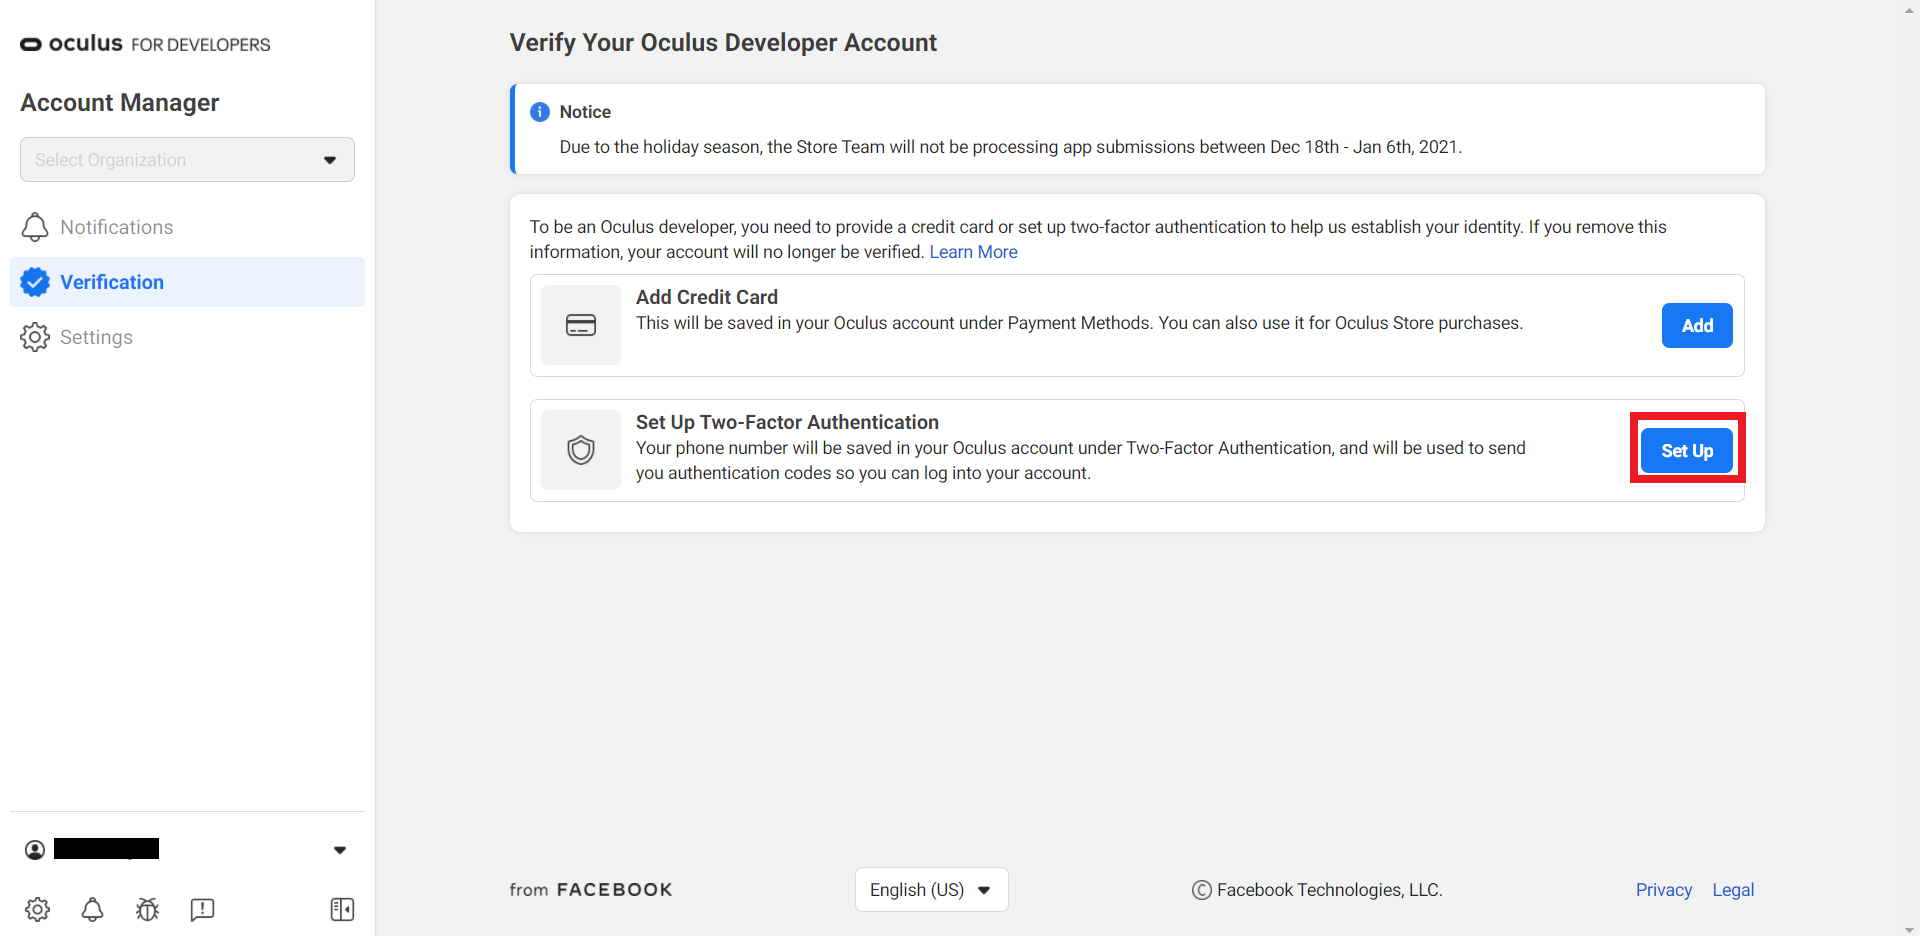Switch to the Notifications section

pos(116,227)
